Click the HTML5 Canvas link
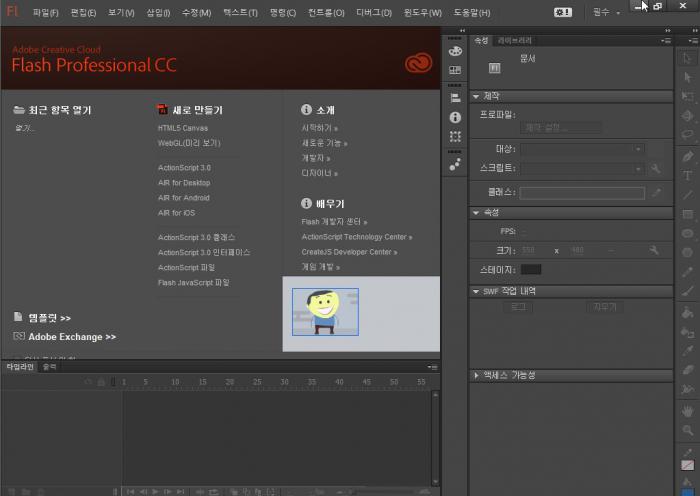 [x=183, y=128]
